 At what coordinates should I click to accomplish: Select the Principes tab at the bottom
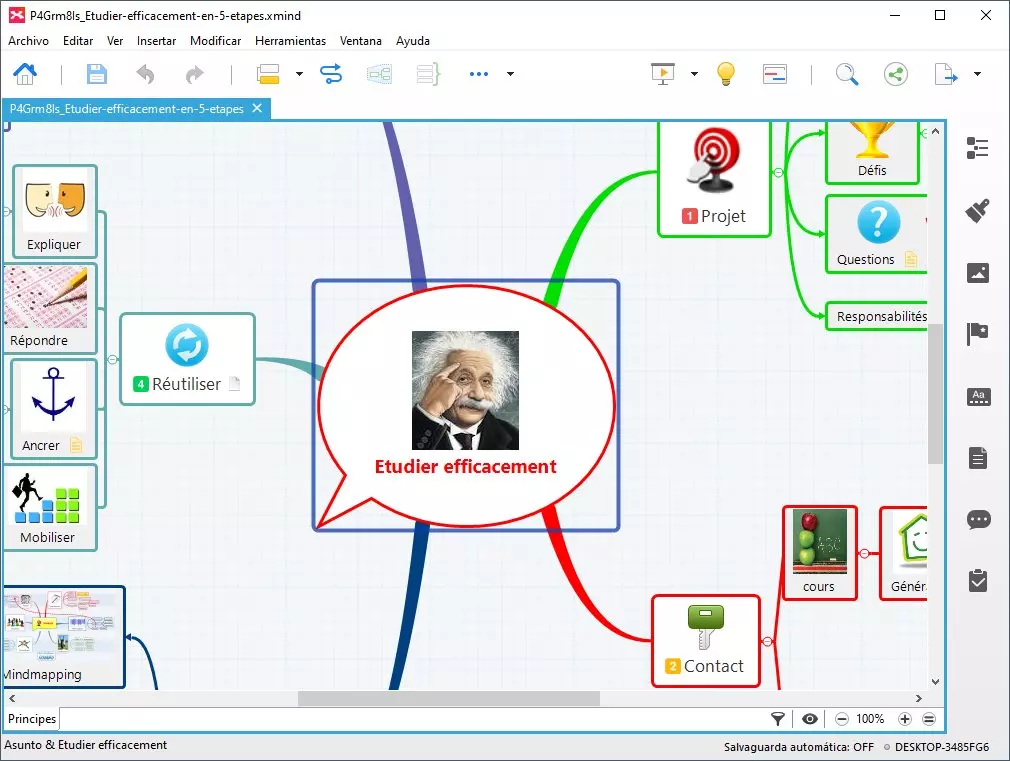point(31,718)
